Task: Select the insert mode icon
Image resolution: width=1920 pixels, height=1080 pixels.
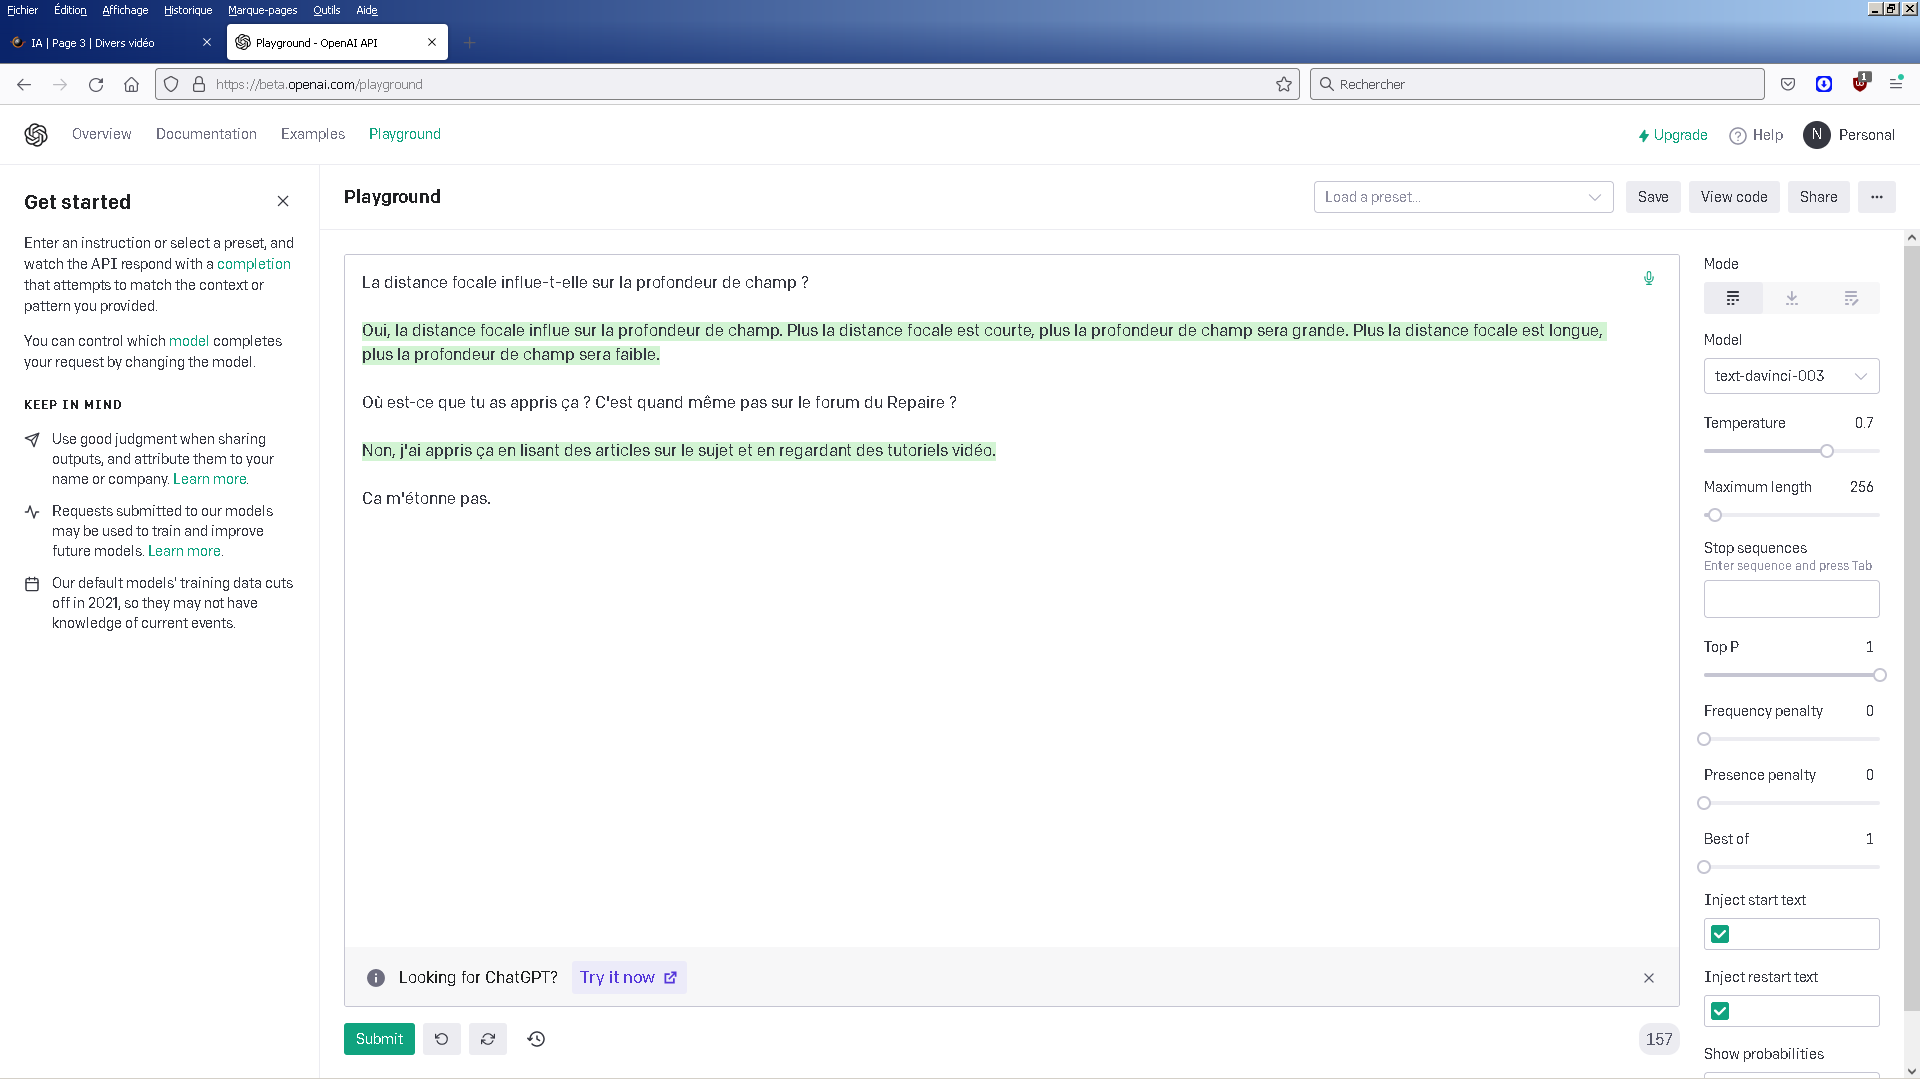Action: (x=1792, y=298)
